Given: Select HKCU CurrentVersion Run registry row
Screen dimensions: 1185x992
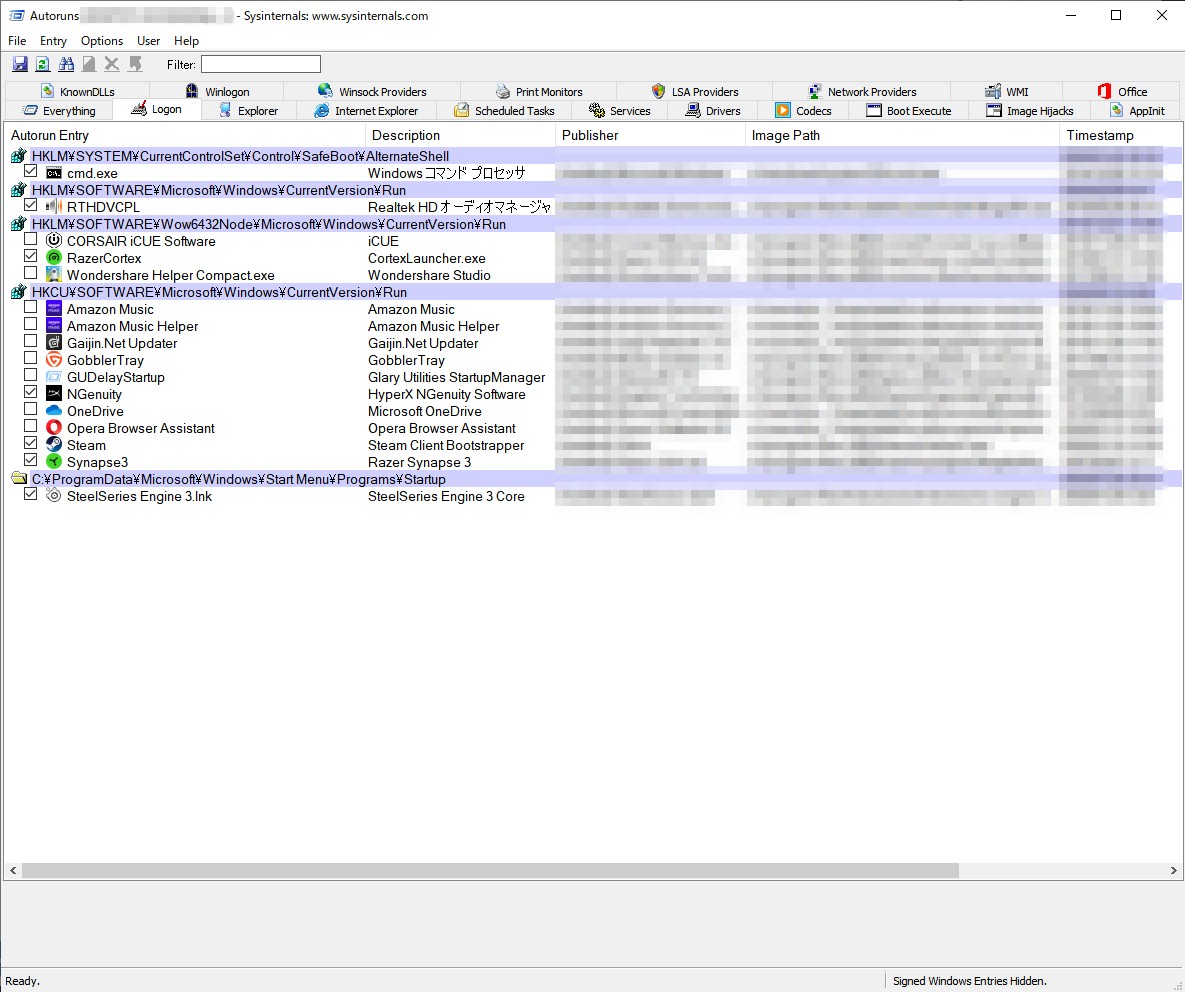Looking at the screenshot, I should [592, 292].
